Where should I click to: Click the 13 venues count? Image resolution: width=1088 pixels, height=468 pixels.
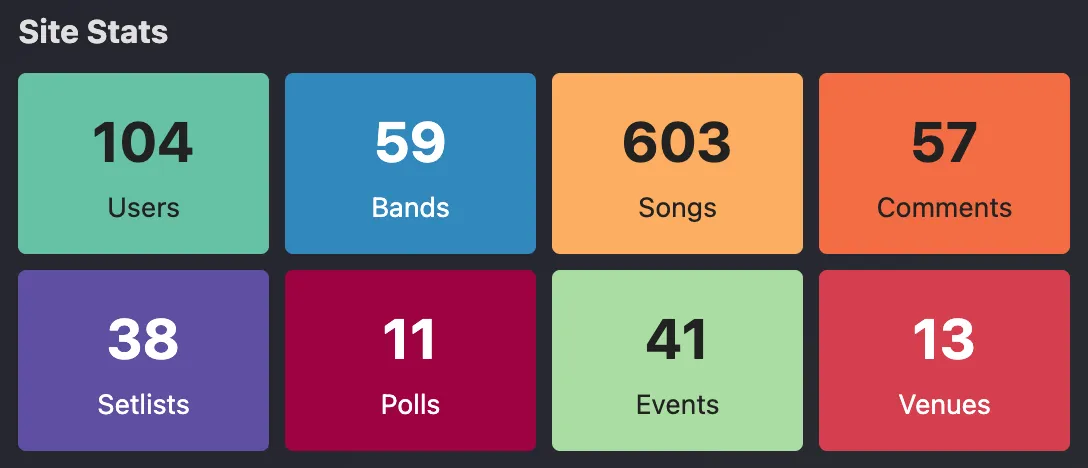944,339
